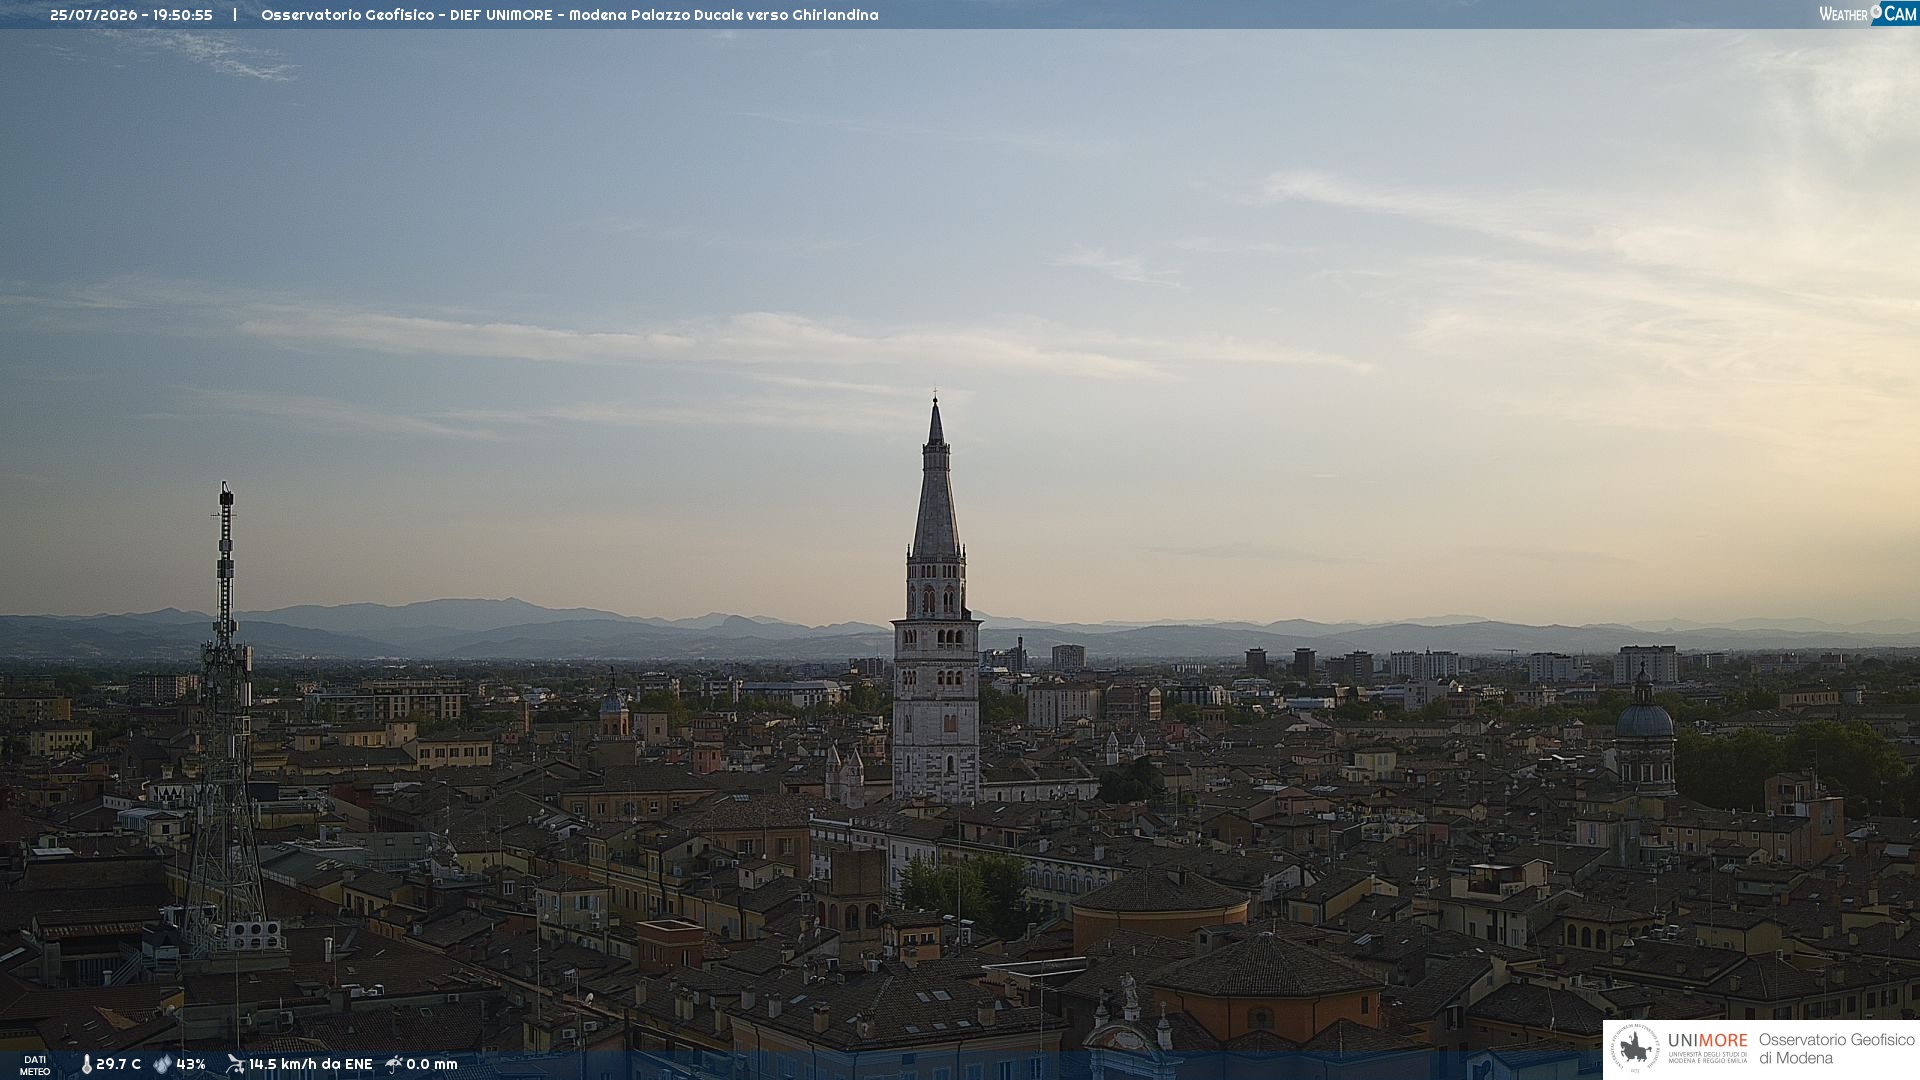The height and width of the screenshot is (1080, 1920).
Task: Click the DATI METEO label
Action: click(35, 1065)
